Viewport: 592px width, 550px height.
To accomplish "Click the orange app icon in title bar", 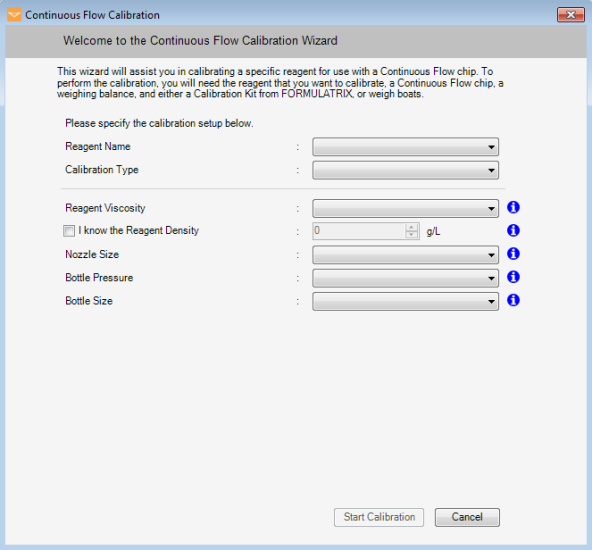I will point(14,15).
